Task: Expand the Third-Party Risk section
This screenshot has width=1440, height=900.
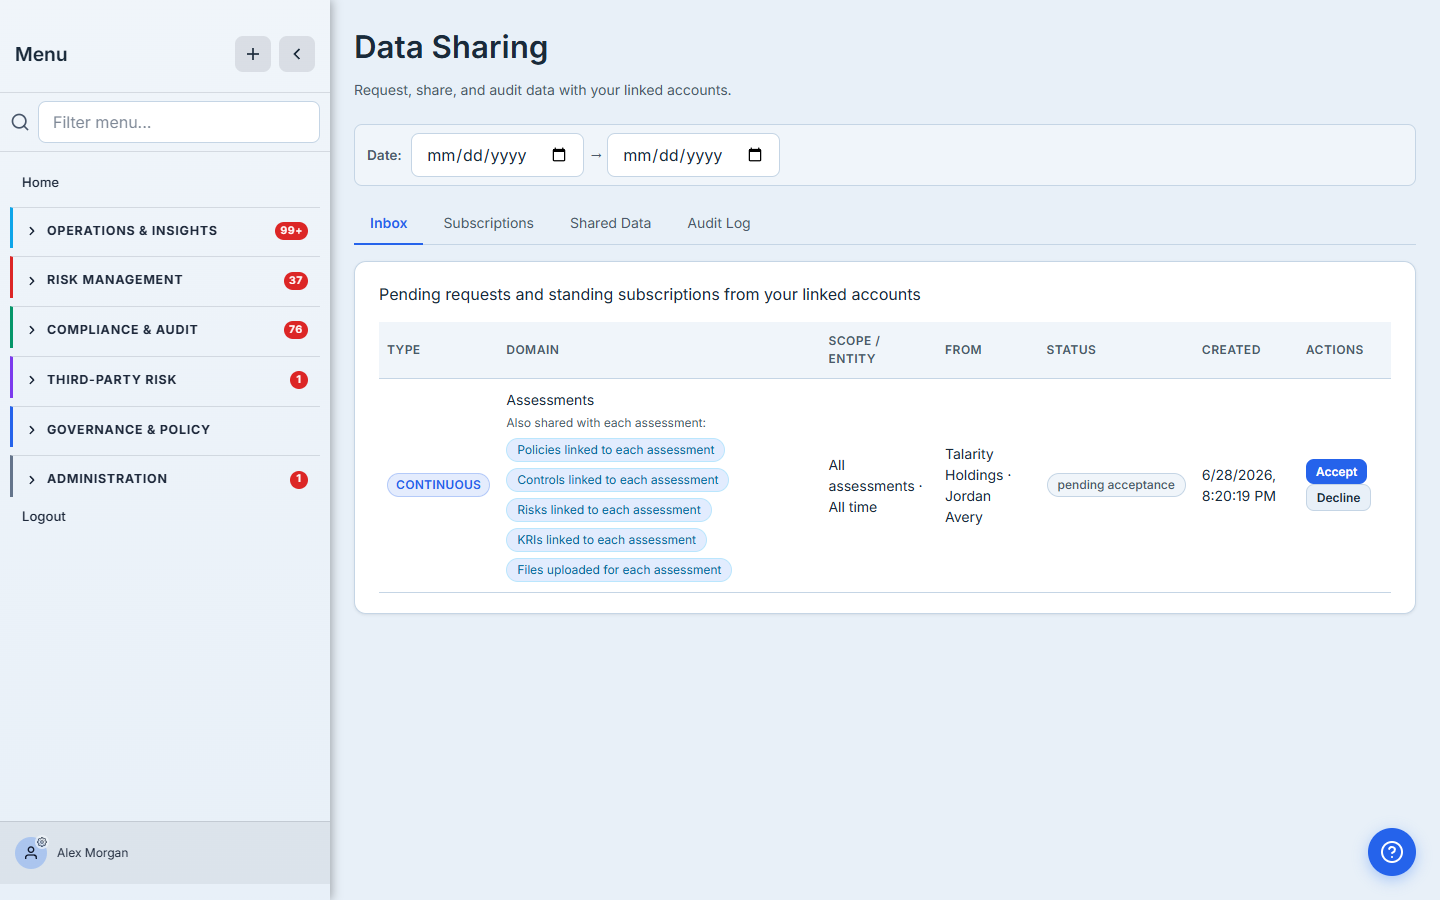Action: click(166, 380)
